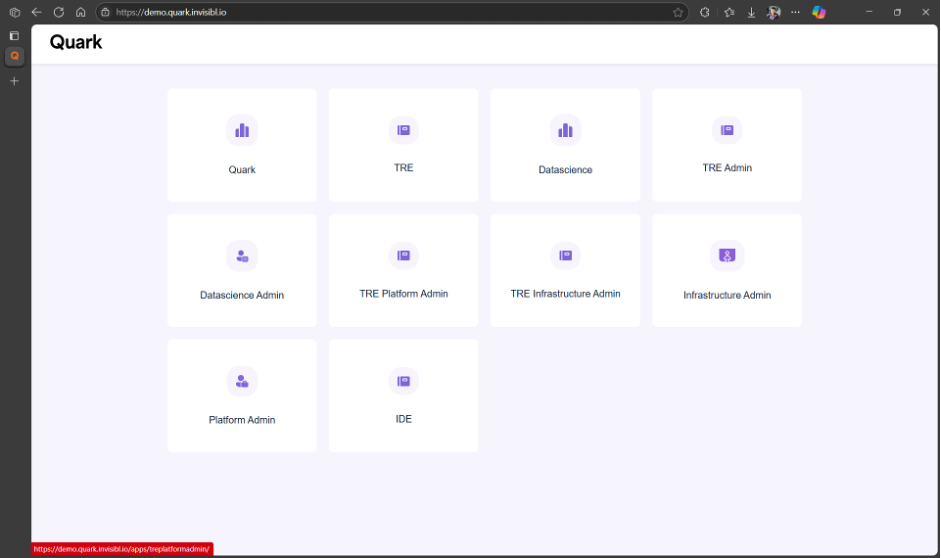This screenshot has height=558, width=941.
Task: Click the Quark header title
Action: (76, 42)
